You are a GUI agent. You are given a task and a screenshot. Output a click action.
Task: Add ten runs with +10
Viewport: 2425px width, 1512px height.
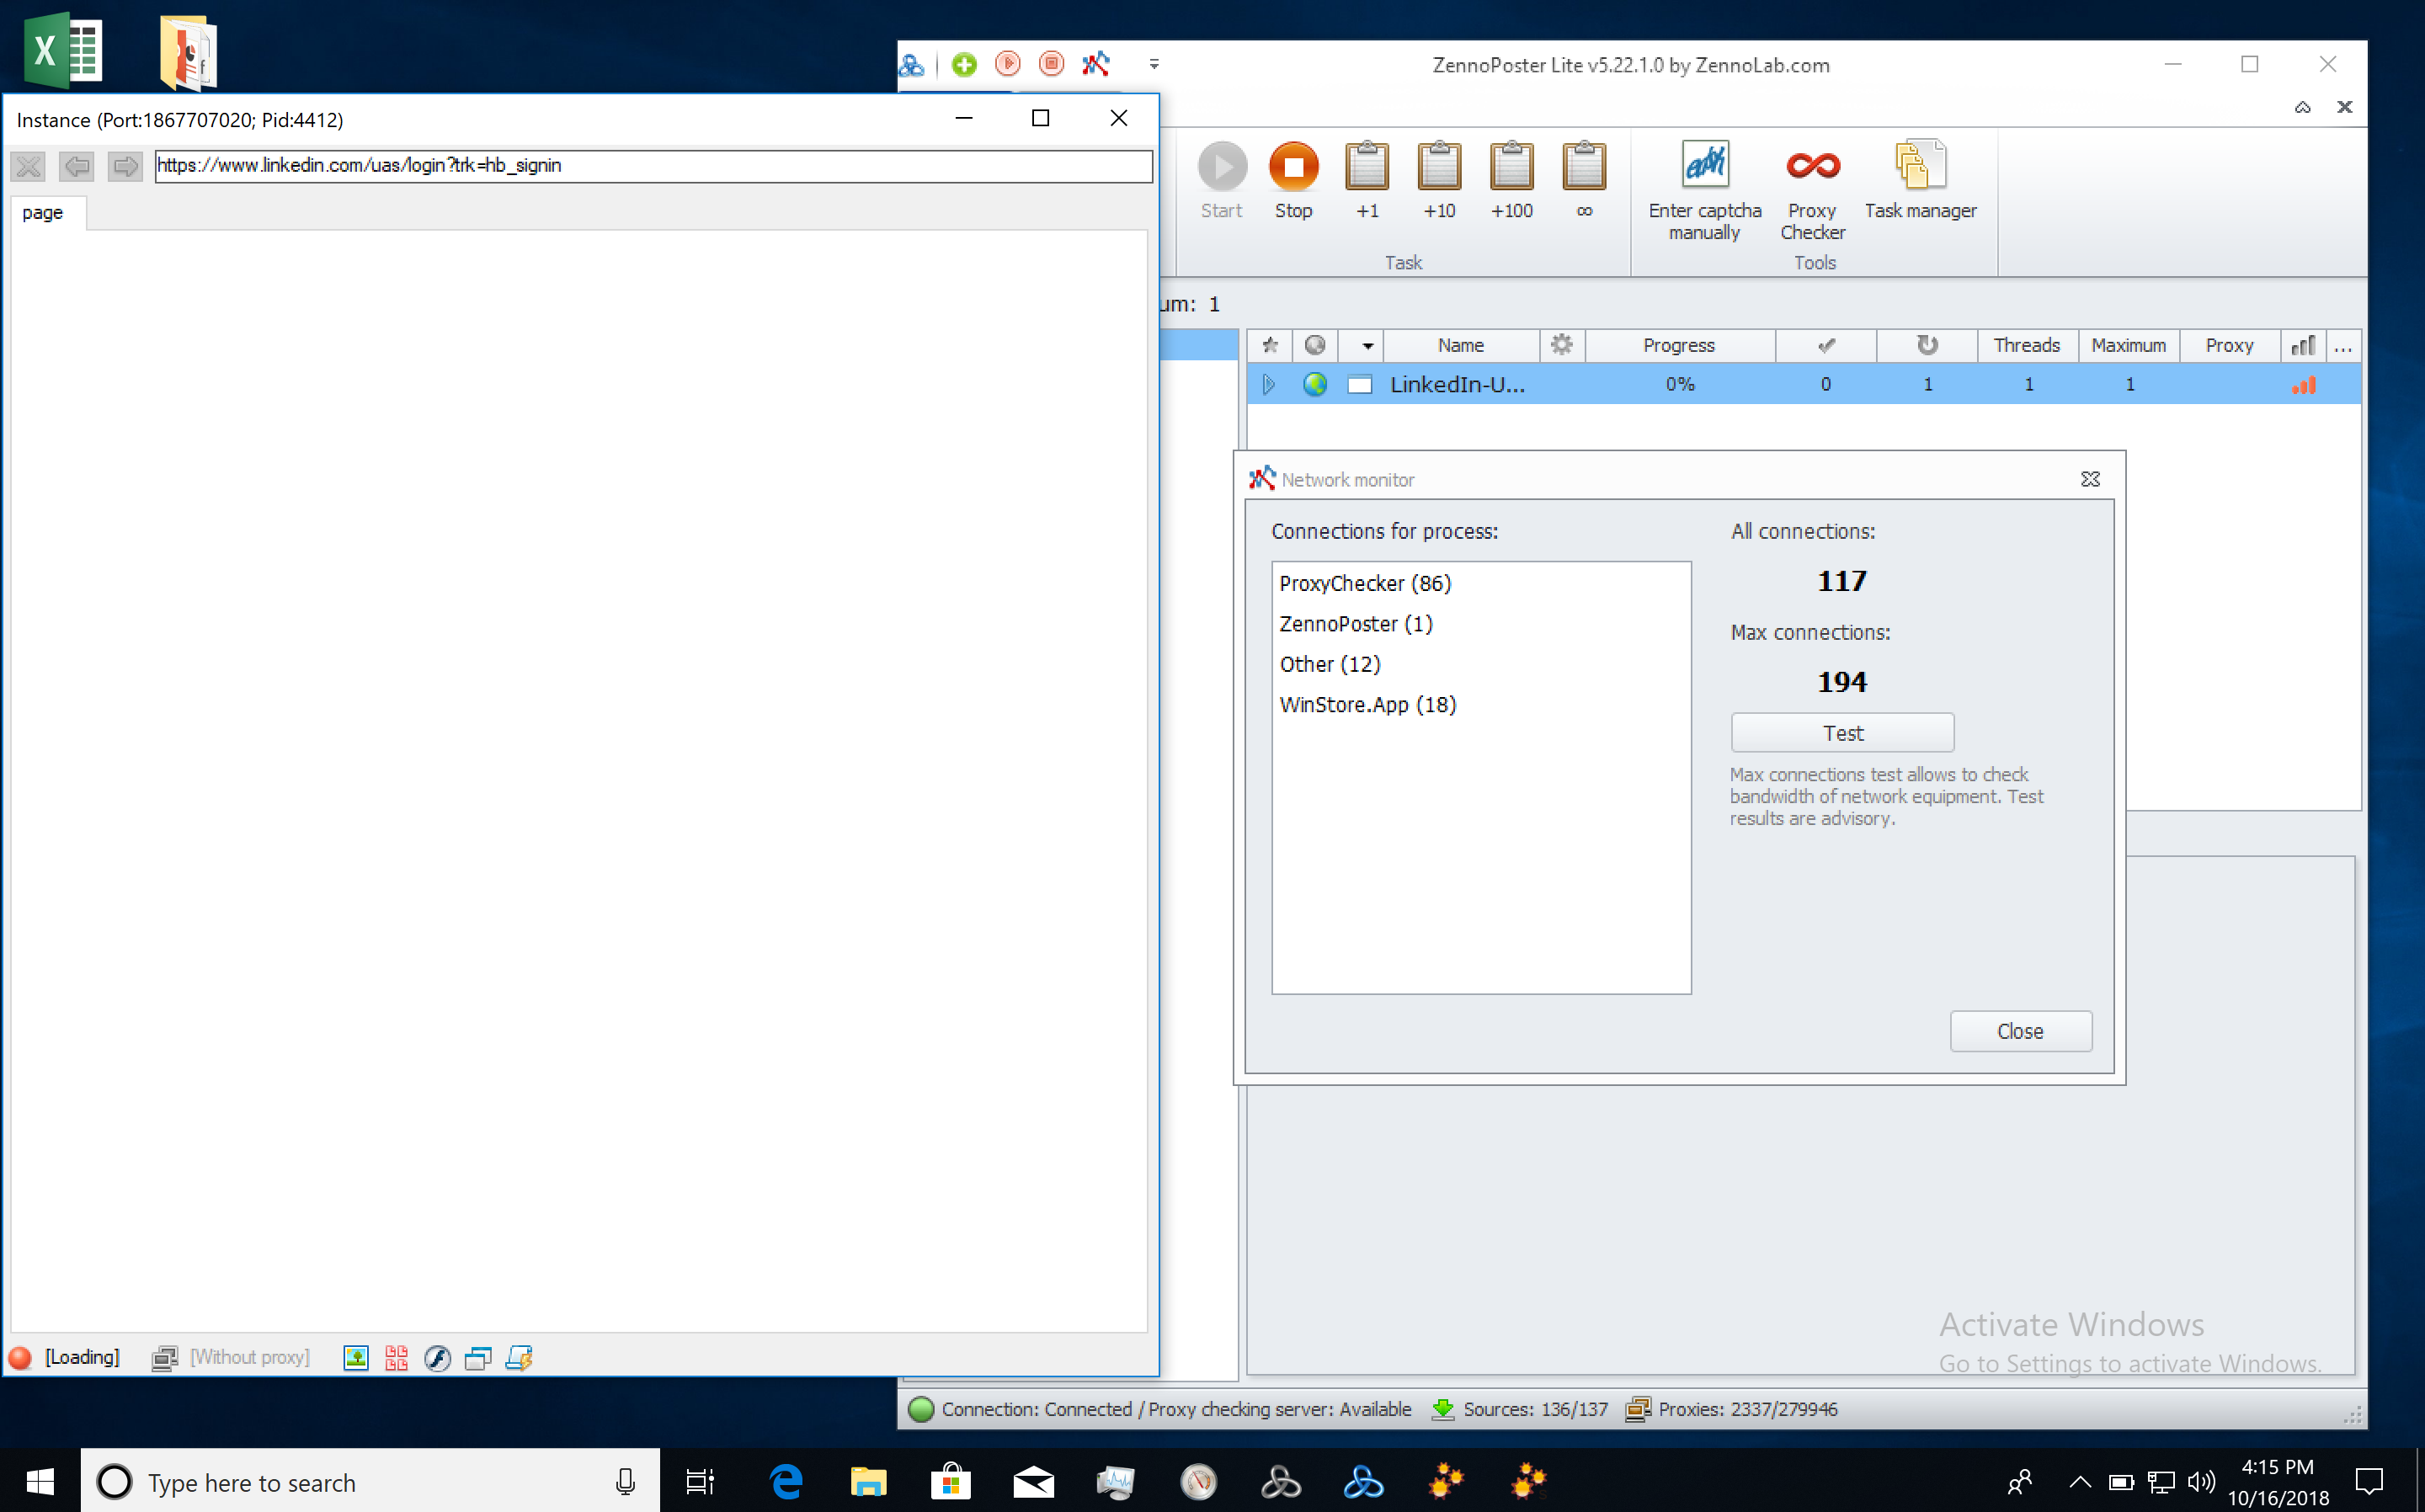click(1439, 180)
